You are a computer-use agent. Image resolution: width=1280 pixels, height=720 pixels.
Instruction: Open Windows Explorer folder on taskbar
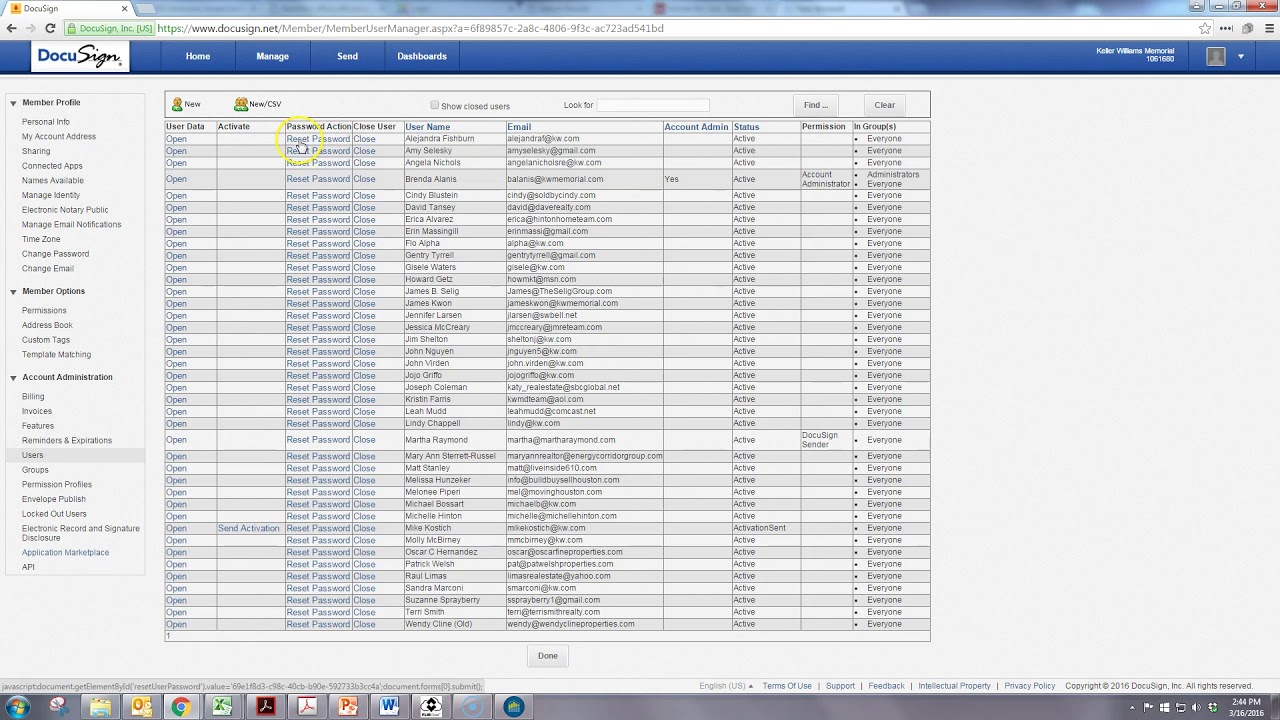click(x=100, y=707)
